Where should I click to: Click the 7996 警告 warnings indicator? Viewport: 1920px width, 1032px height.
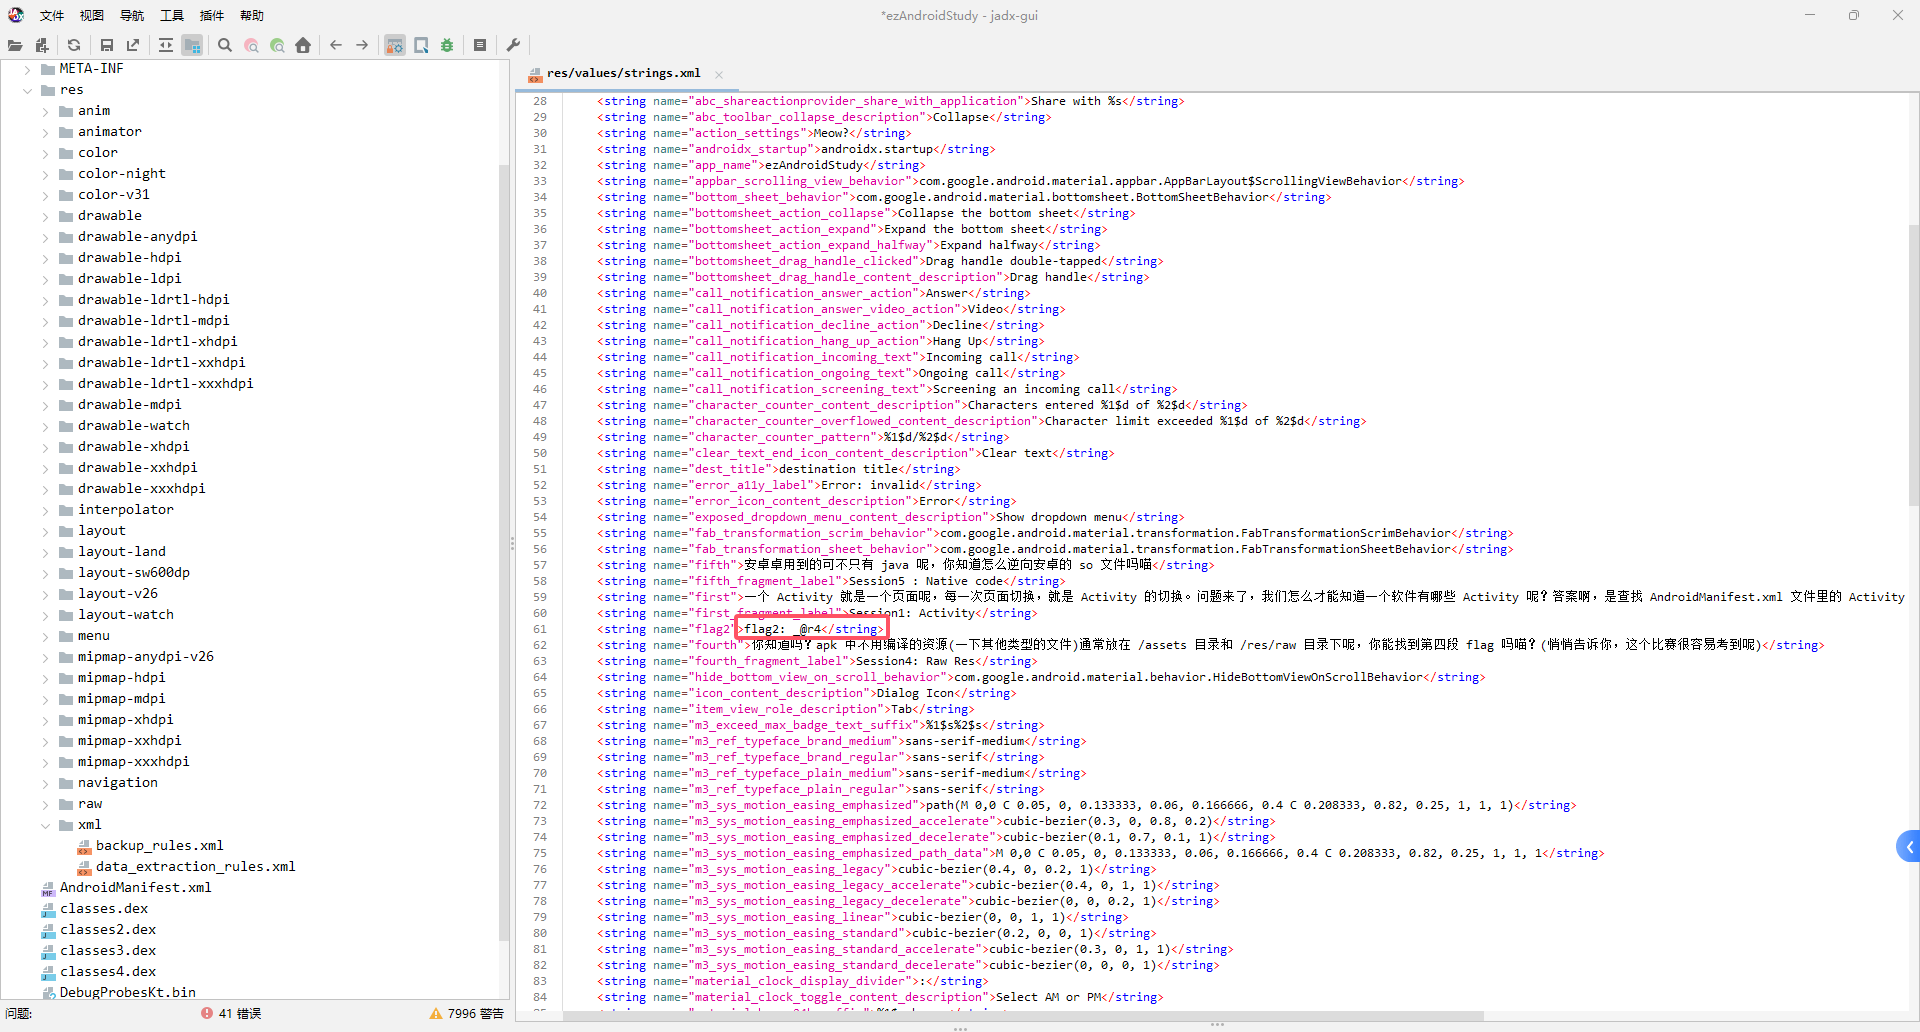click(467, 1014)
